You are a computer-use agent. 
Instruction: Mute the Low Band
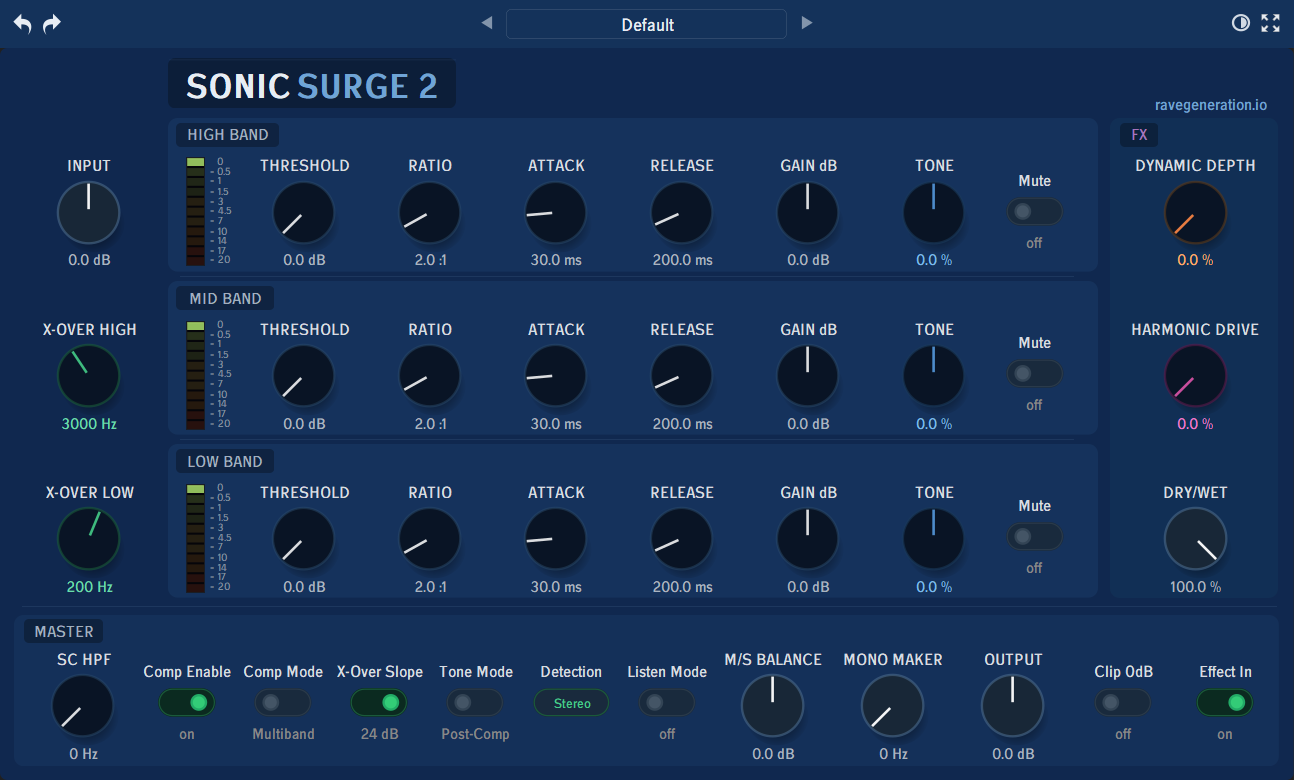[1034, 536]
